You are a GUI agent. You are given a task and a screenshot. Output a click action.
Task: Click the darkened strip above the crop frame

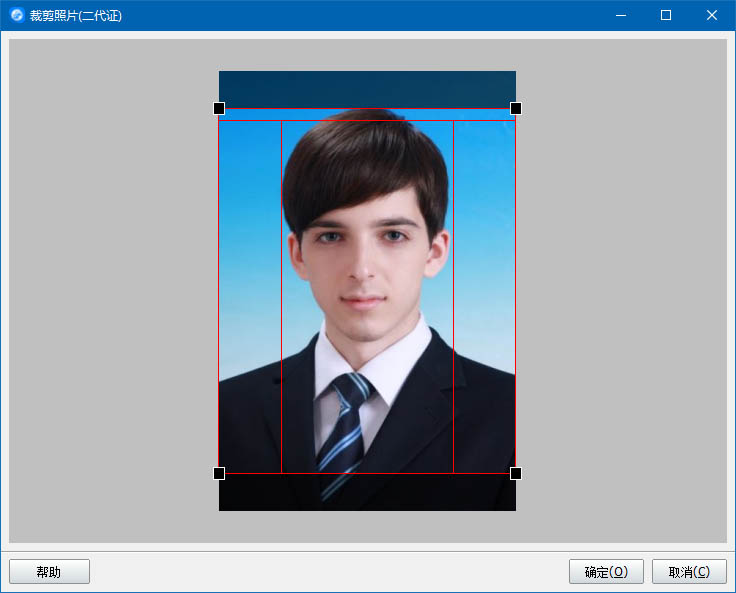click(x=367, y=88)
